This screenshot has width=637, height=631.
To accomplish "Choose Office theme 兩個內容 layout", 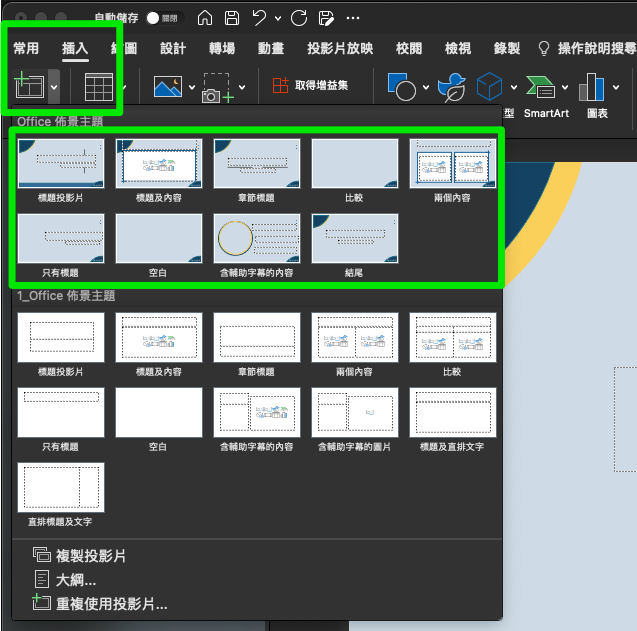I will [453, 163].
